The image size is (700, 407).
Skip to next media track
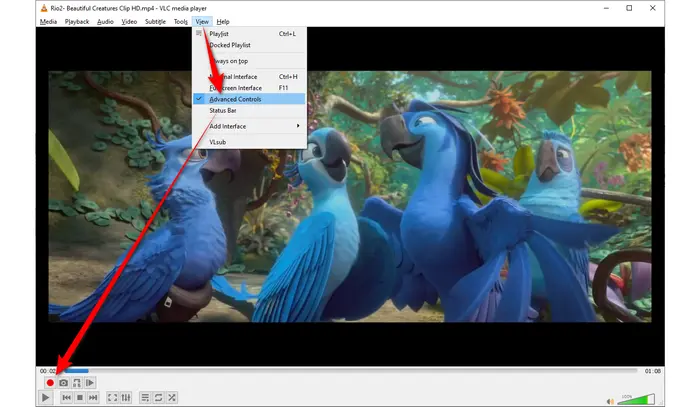(x=93, y=398)
